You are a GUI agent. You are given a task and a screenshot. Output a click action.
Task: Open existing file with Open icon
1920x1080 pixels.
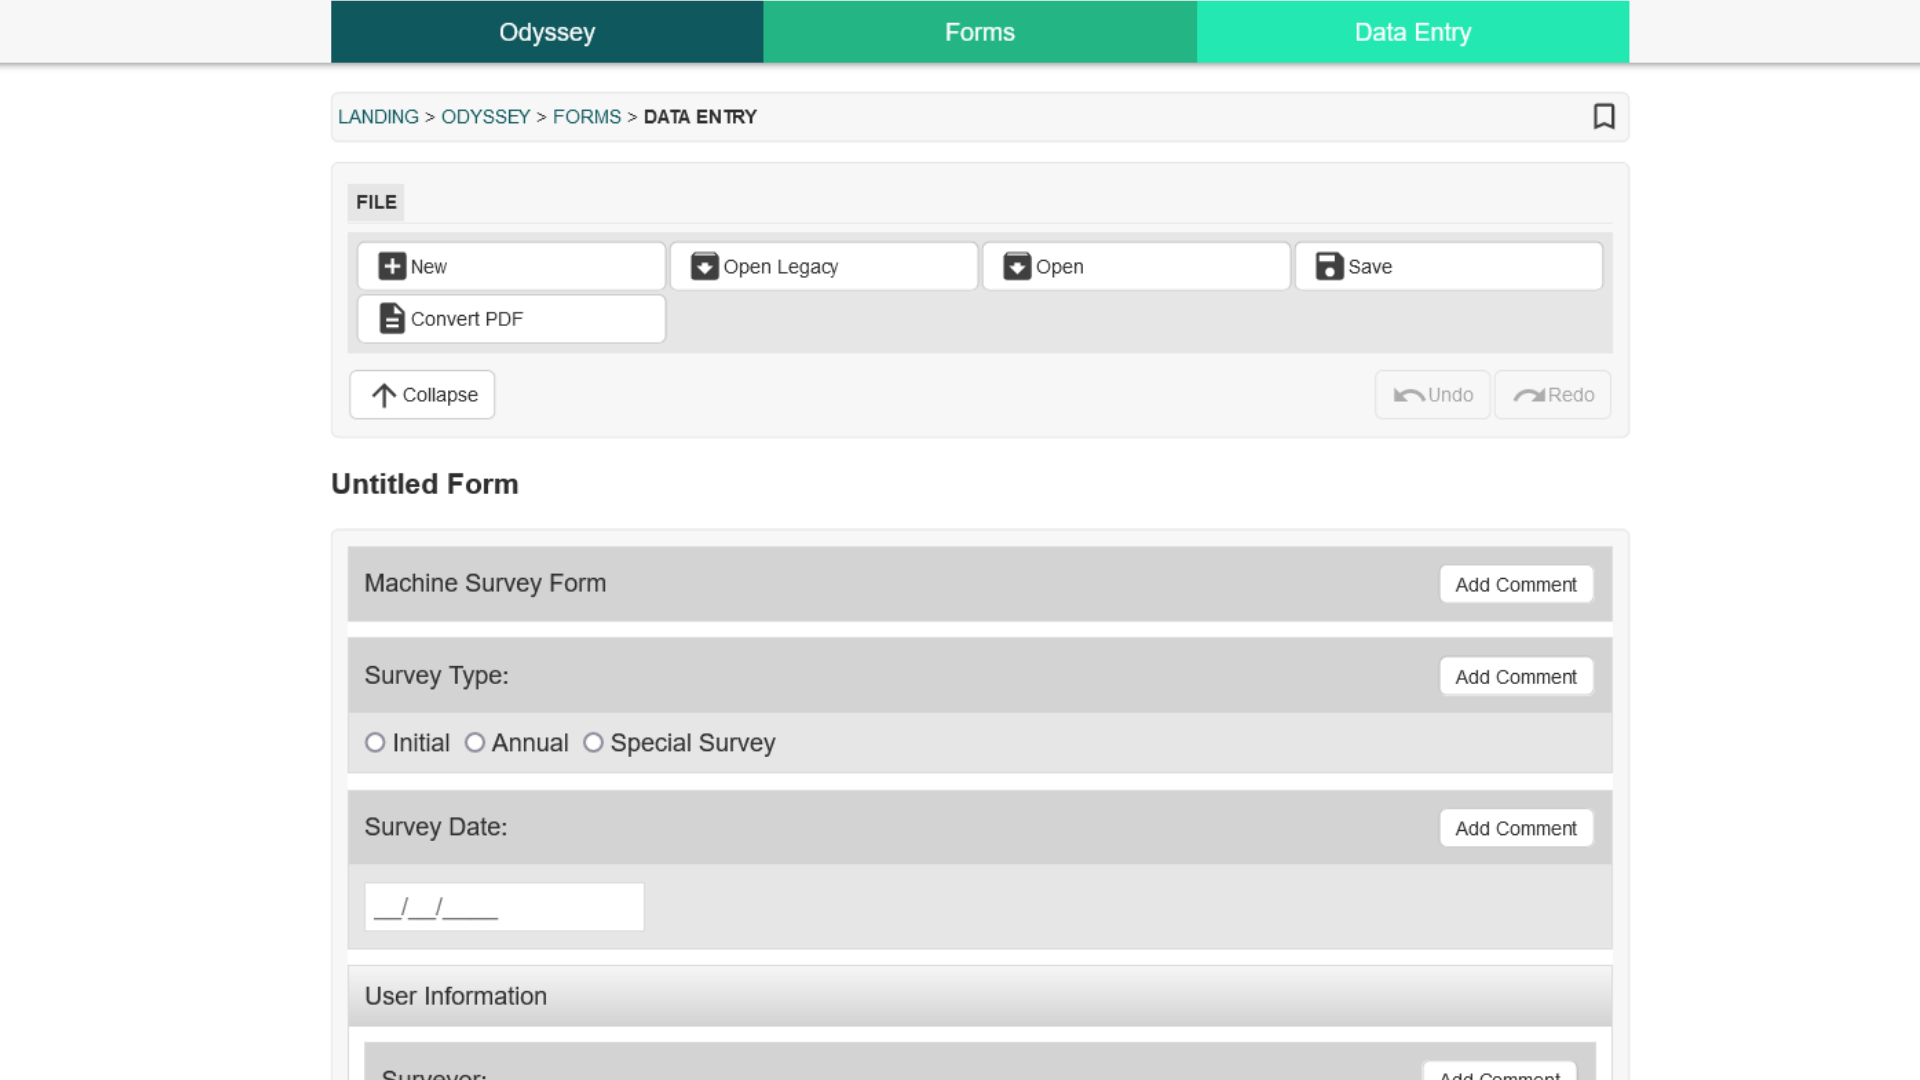1137,266
